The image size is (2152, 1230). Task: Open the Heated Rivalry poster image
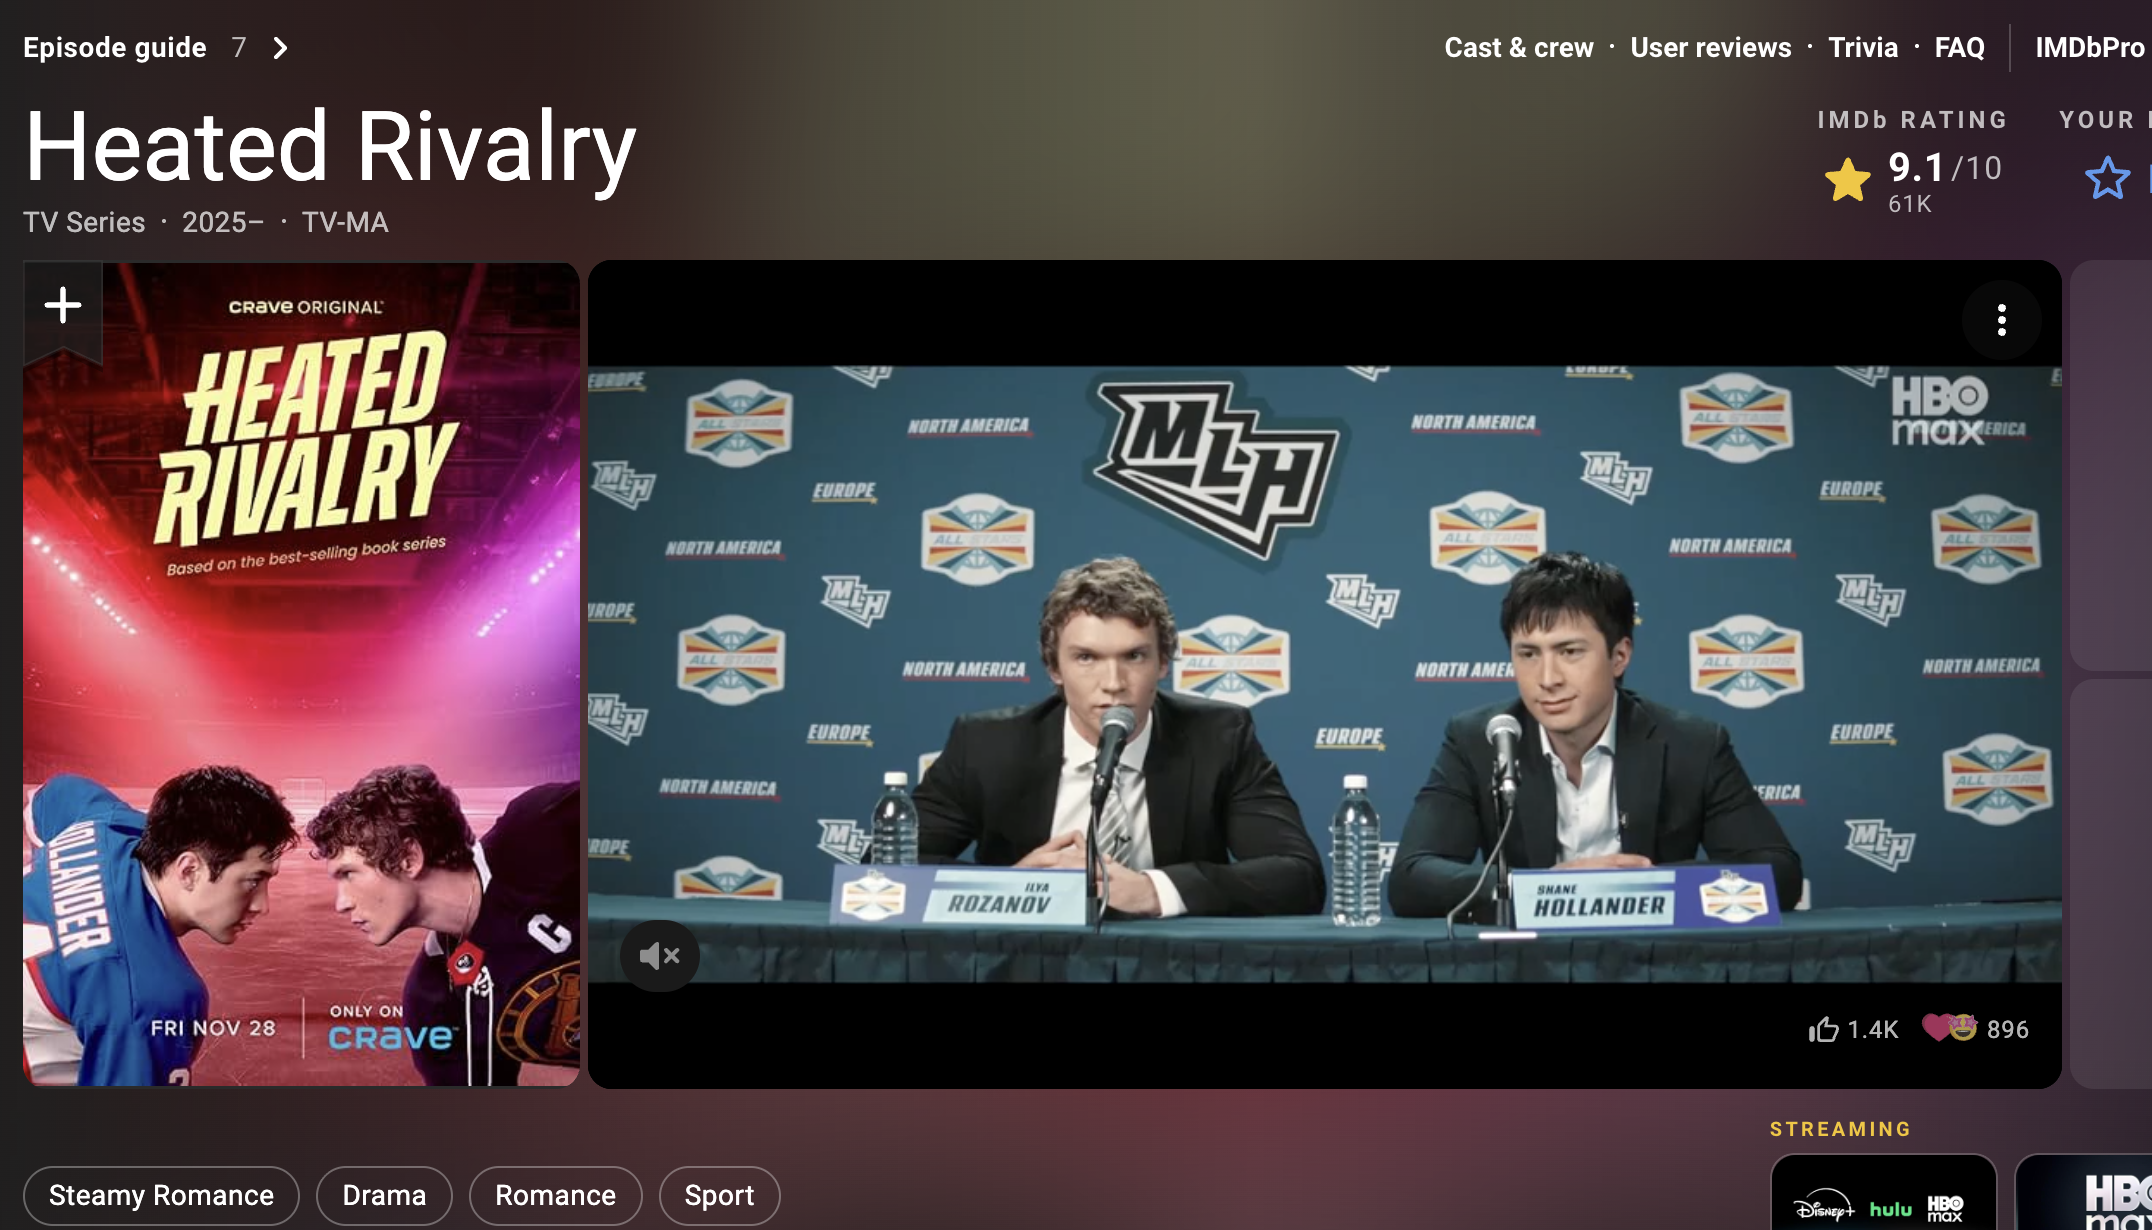pos(301,674)
